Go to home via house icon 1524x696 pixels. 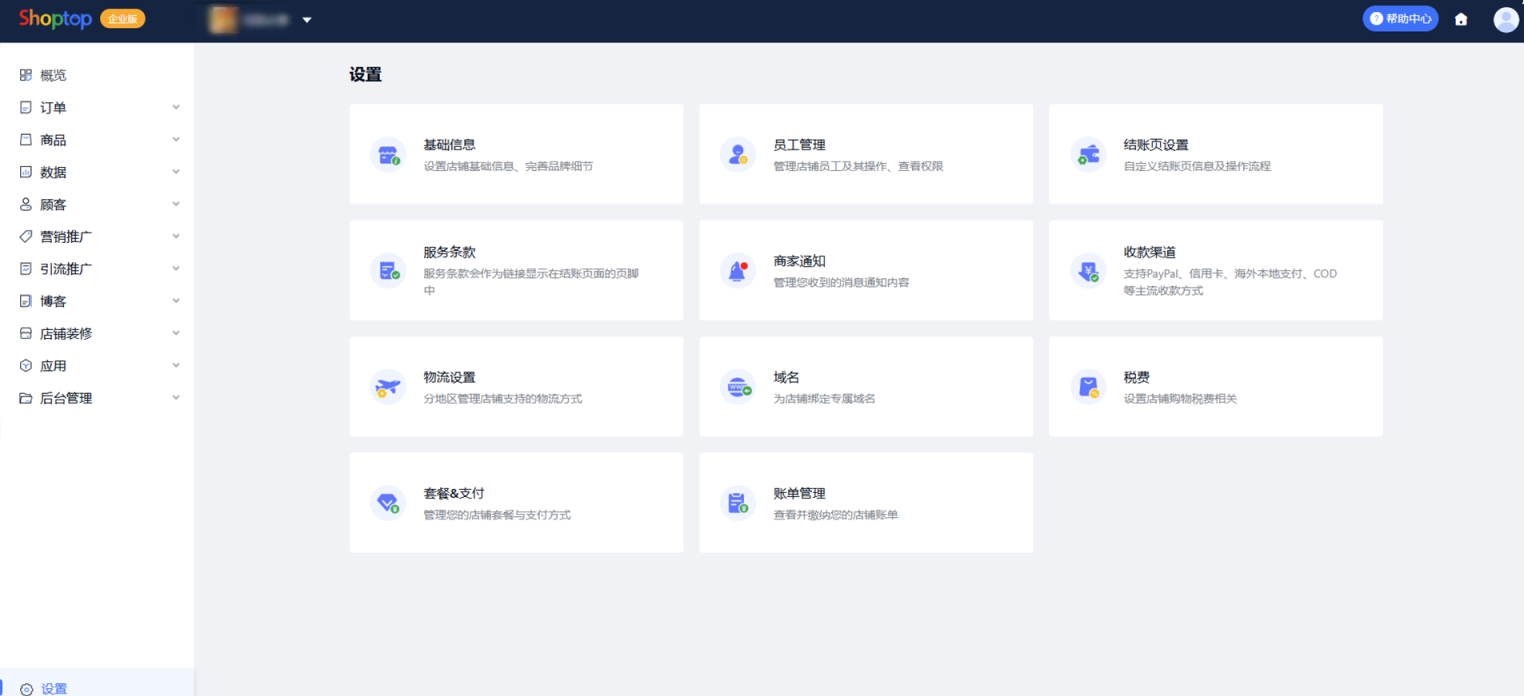point(1461,19)
